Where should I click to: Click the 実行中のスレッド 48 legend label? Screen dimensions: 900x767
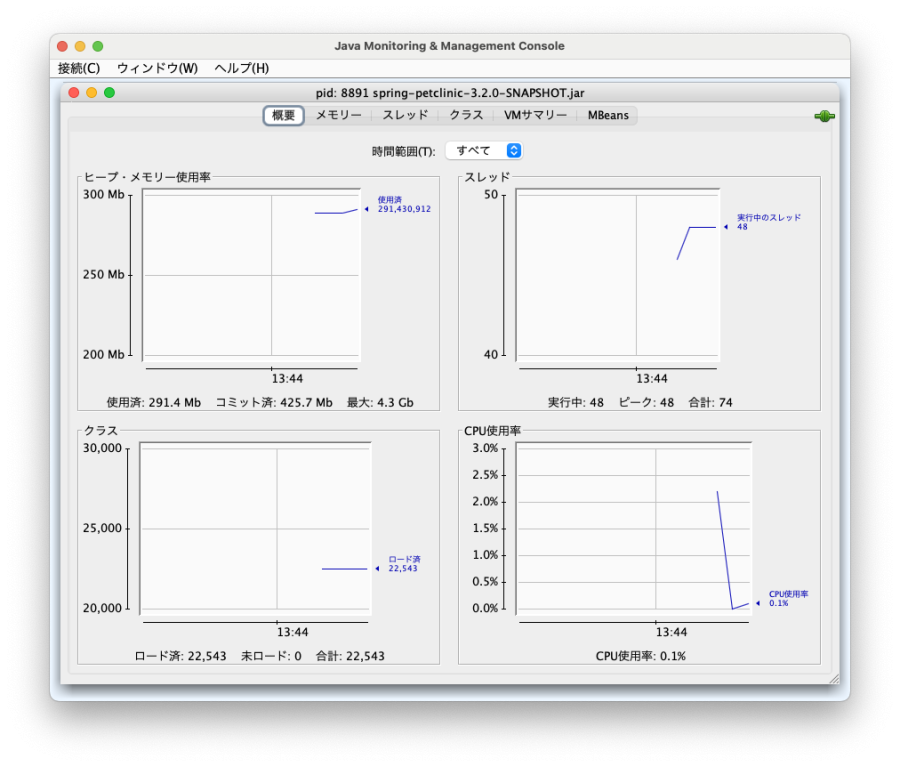pos(769,222)
